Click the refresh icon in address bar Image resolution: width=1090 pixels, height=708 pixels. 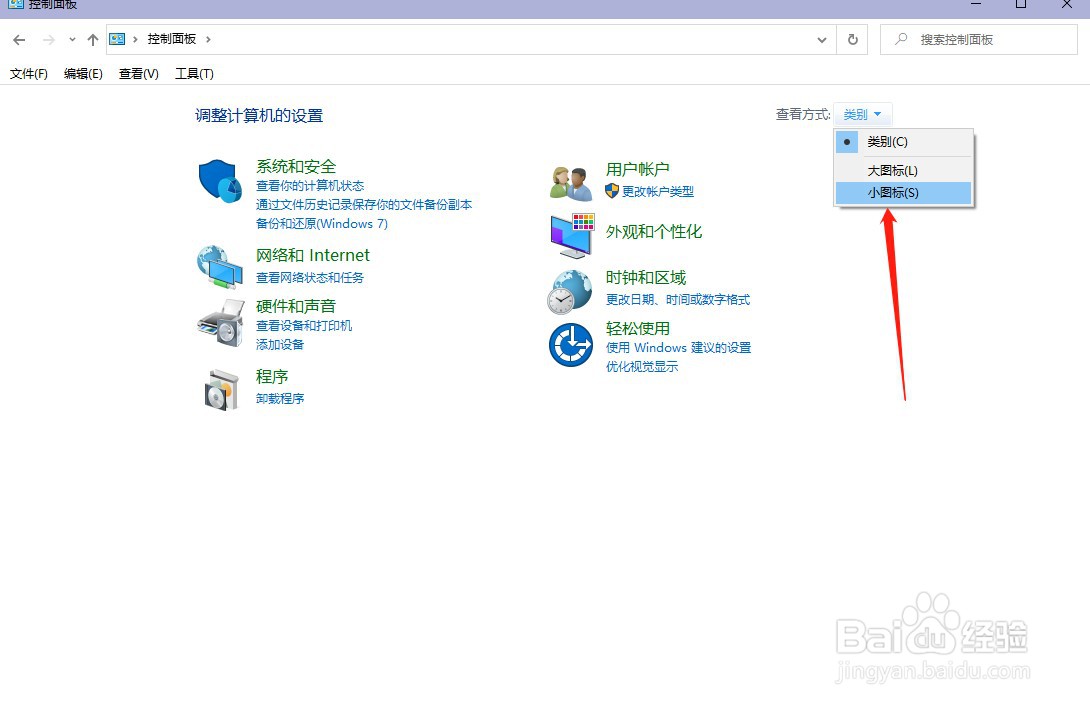[851, 39]
